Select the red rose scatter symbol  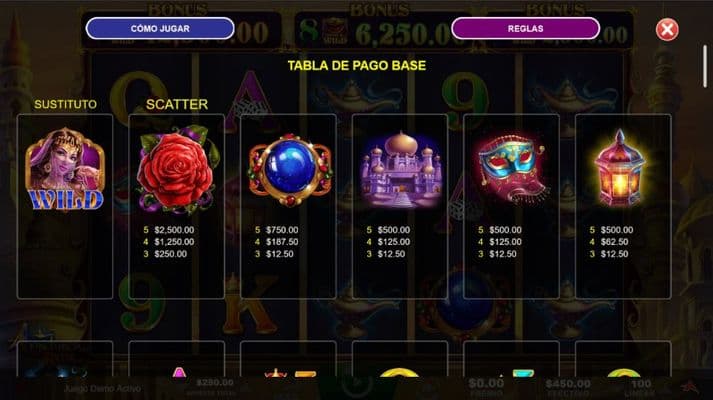177,169
